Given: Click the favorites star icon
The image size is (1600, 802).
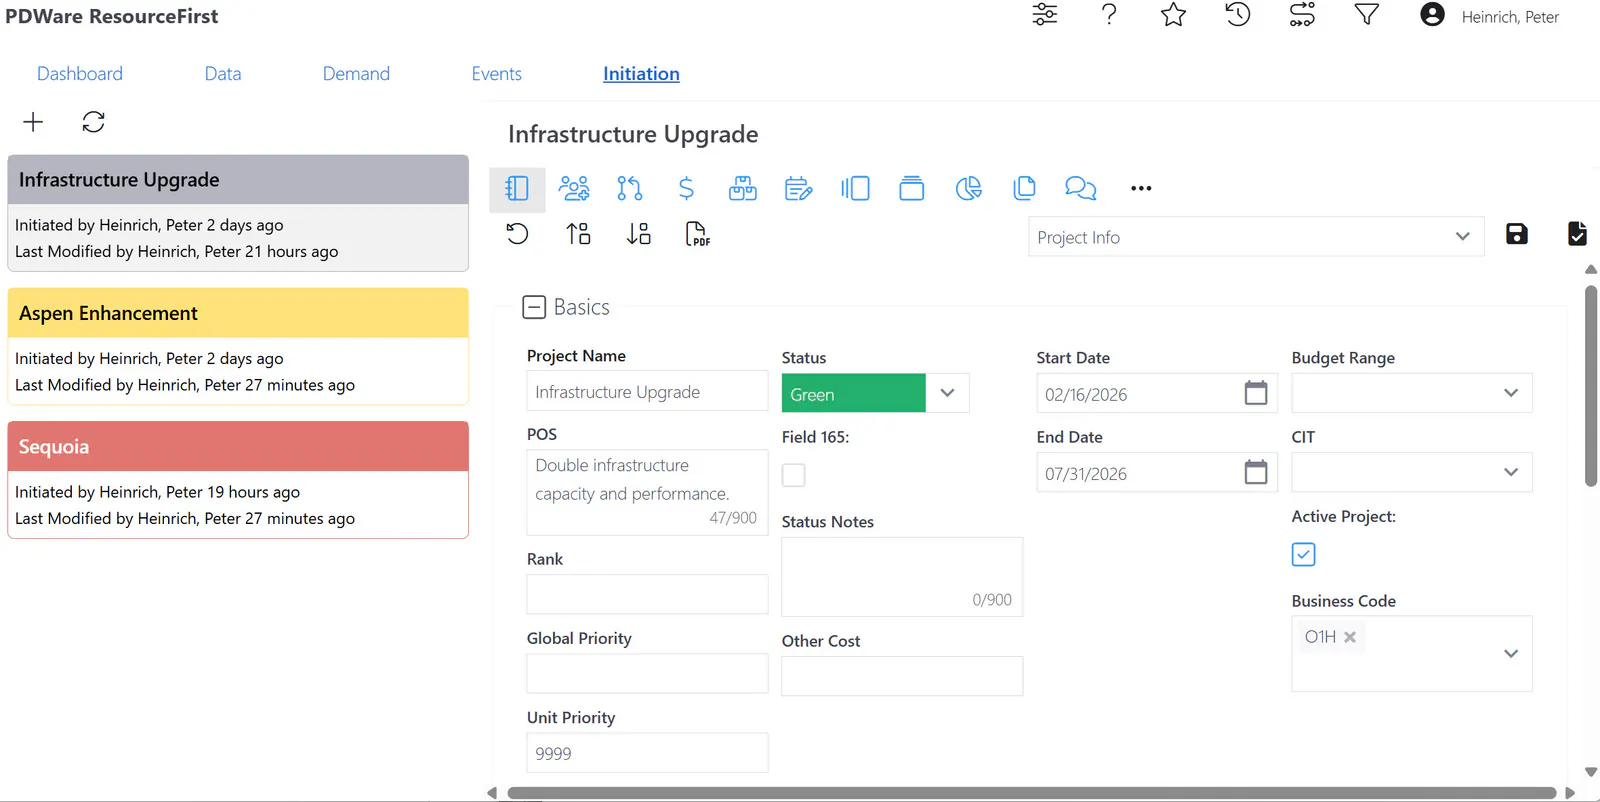Looking at the screenshot, I should (1173, 15).
